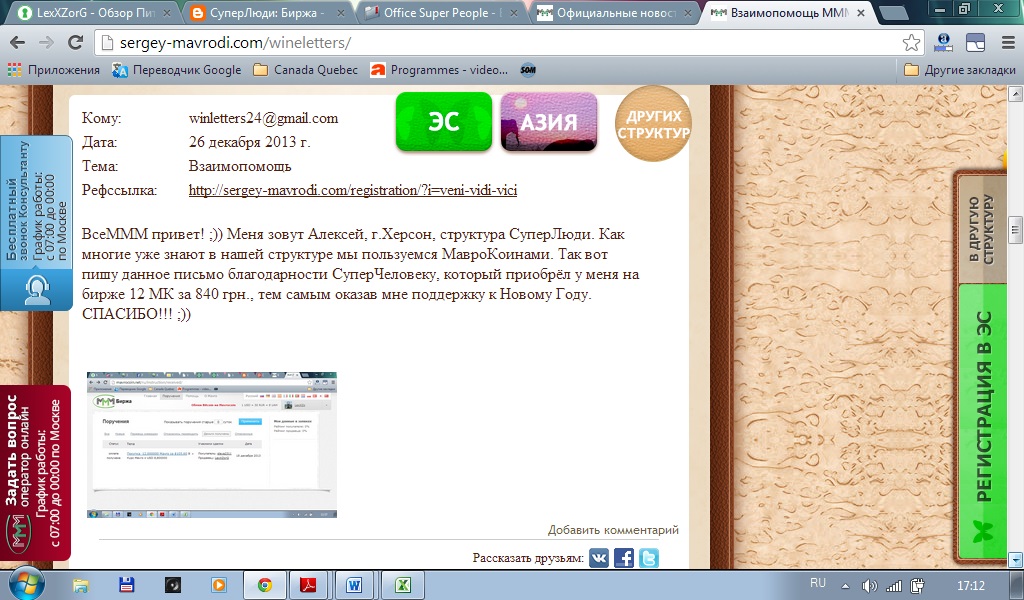Click the date text 26 декабря 2013 г.
1024x600 pixels.
(249, 142)
